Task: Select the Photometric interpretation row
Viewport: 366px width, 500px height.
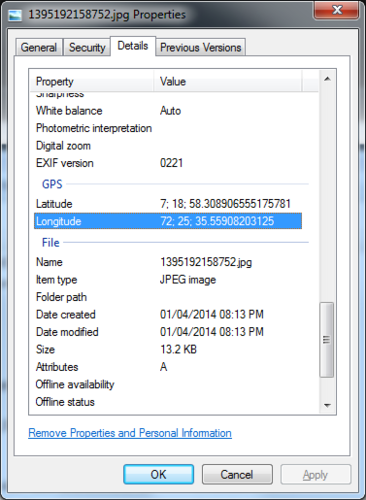Action: pyautogui.click(x=168, y=128)
